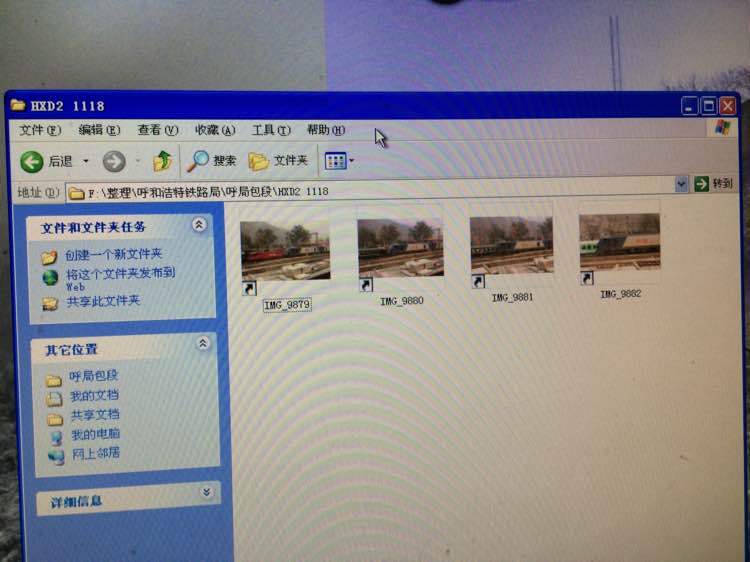Click the IMG_9880 file name label

pos(402,301)
